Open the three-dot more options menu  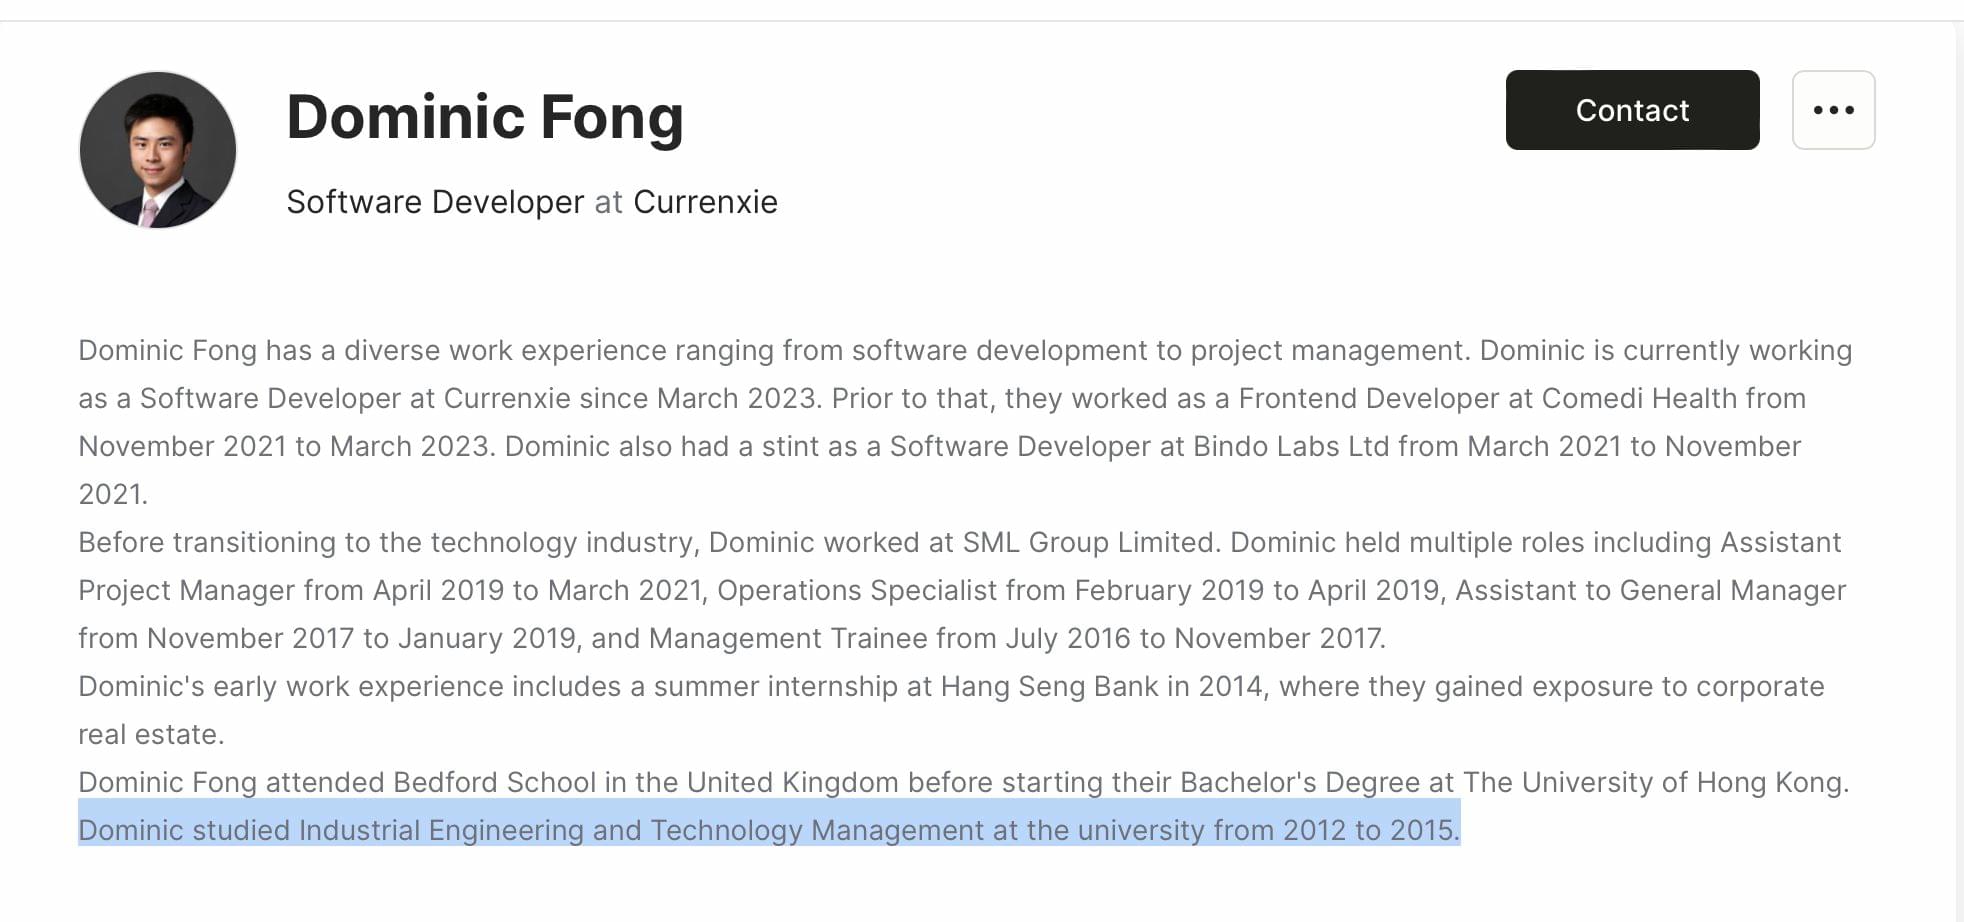[x=1833, y=110]
